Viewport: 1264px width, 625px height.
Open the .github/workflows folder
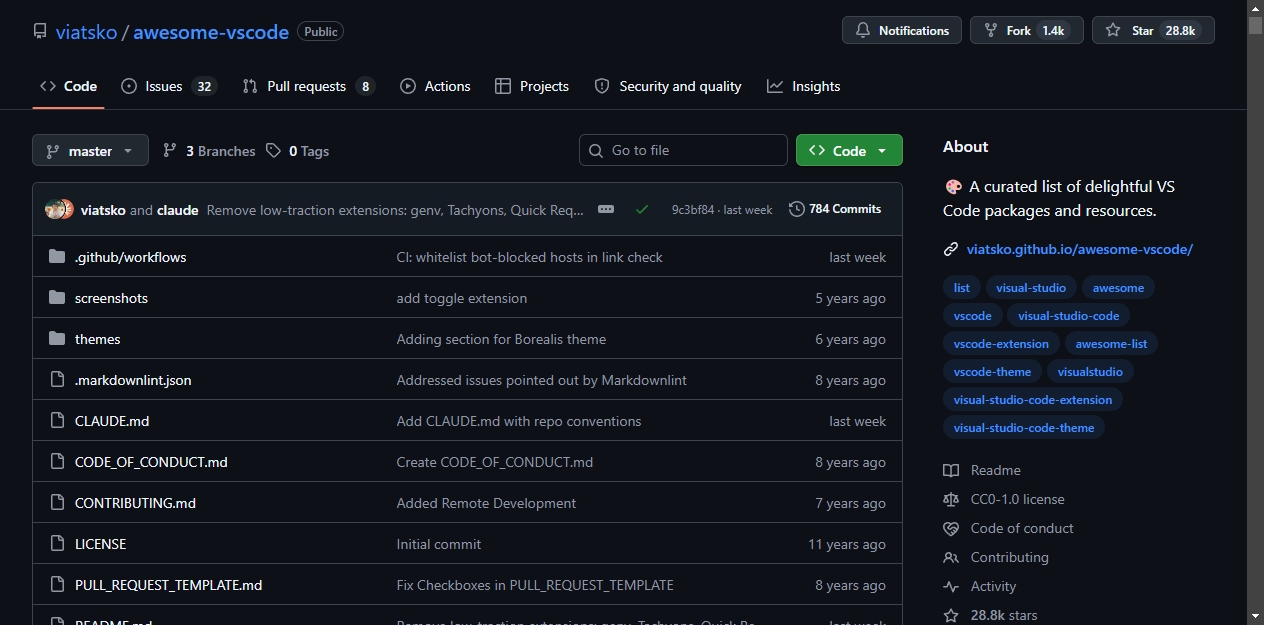[130, 257]
